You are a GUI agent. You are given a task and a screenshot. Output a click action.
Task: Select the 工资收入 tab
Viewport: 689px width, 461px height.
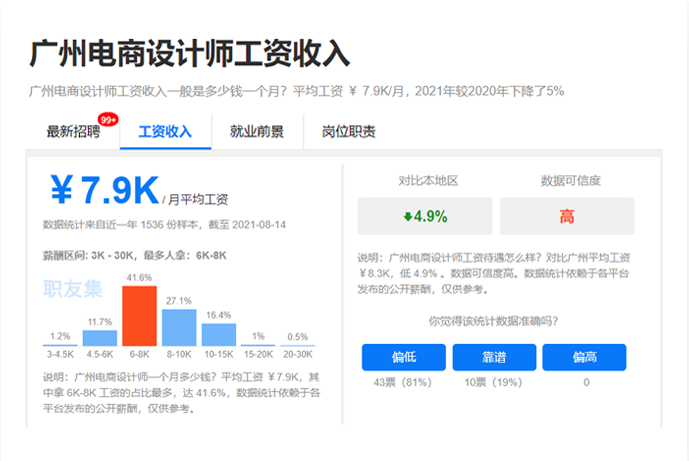[x=165, y=131]
